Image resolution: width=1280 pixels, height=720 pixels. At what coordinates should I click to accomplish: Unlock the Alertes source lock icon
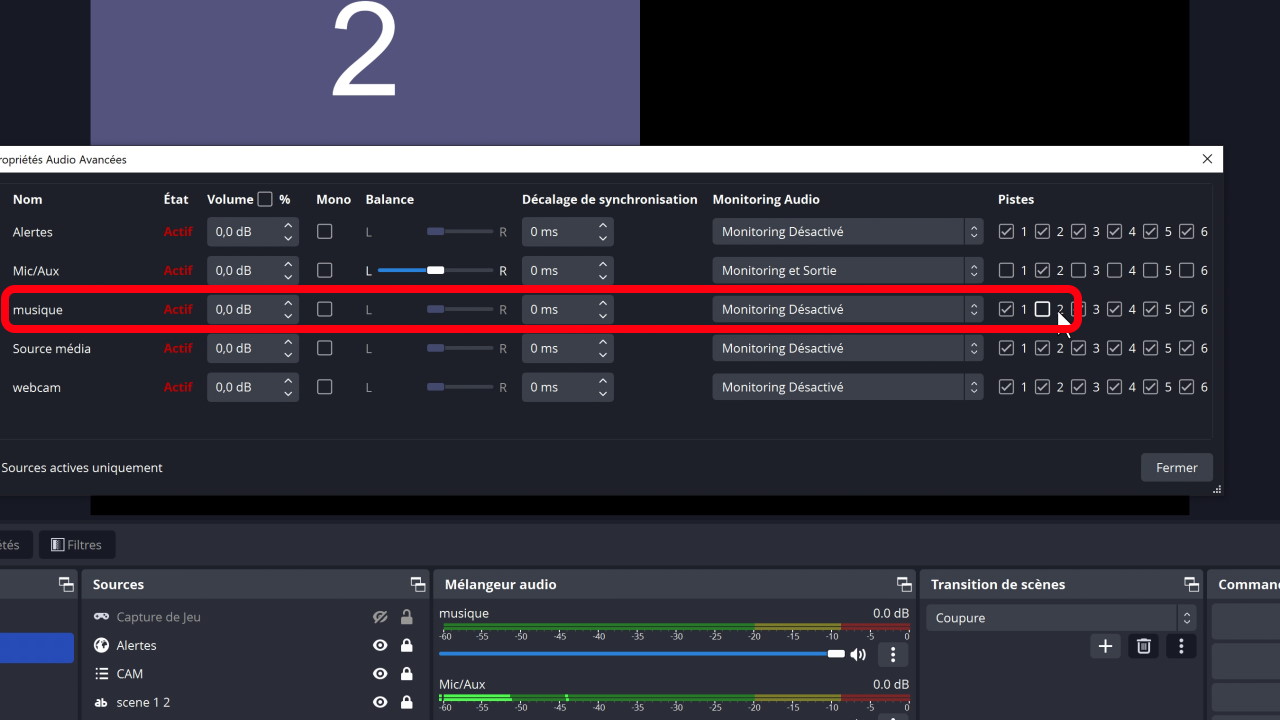(407, 646)
